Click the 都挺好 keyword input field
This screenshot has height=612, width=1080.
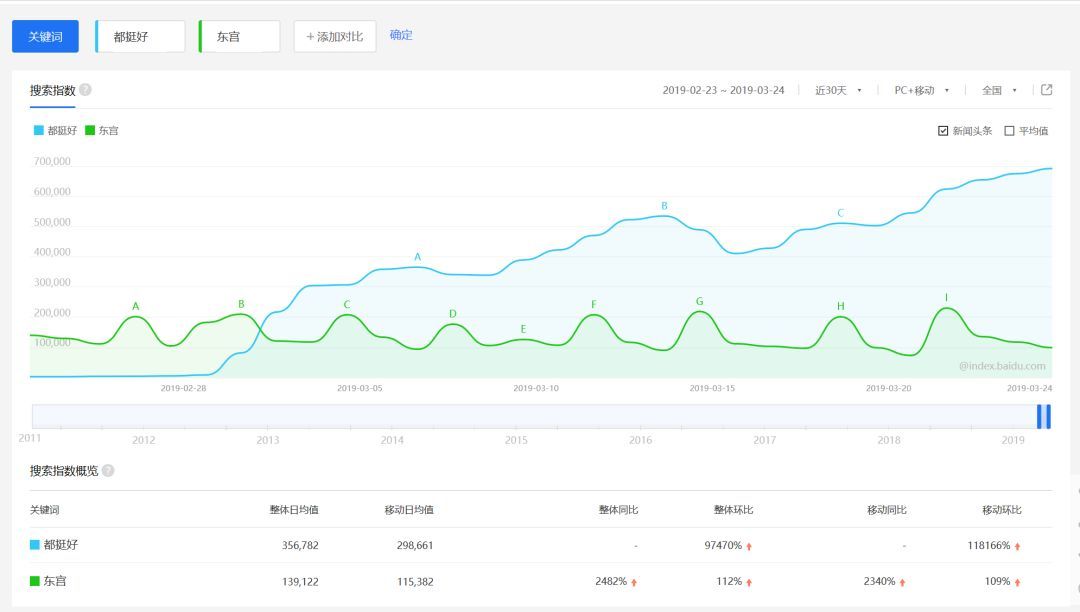pos(141,37)
